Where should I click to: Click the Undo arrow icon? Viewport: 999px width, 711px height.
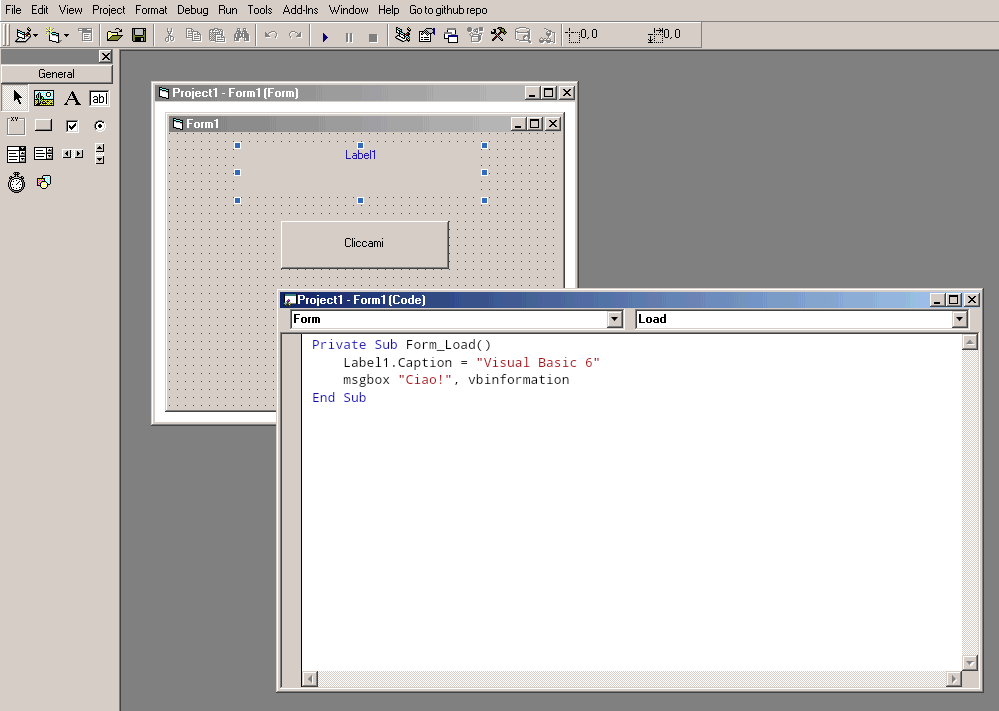point(271,35)
